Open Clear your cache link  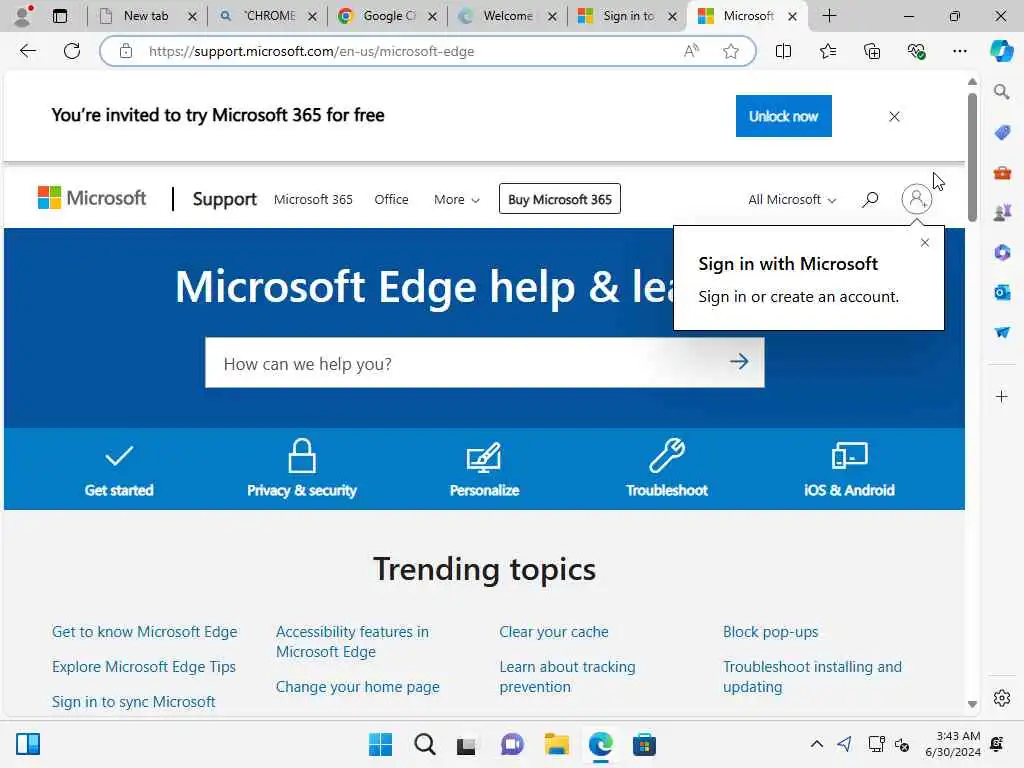click(554, 632)
